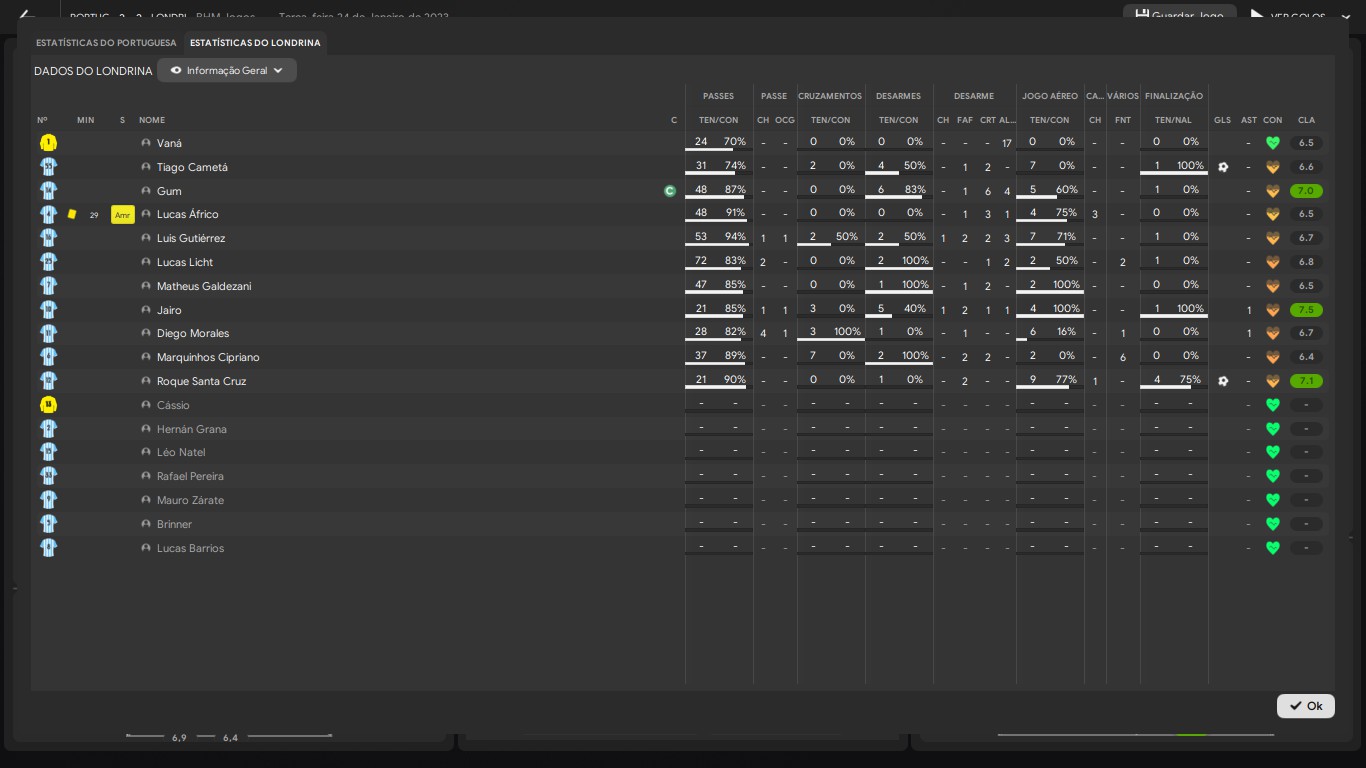
Task: Sort by the Ast column header
Action: point(1249,120)
